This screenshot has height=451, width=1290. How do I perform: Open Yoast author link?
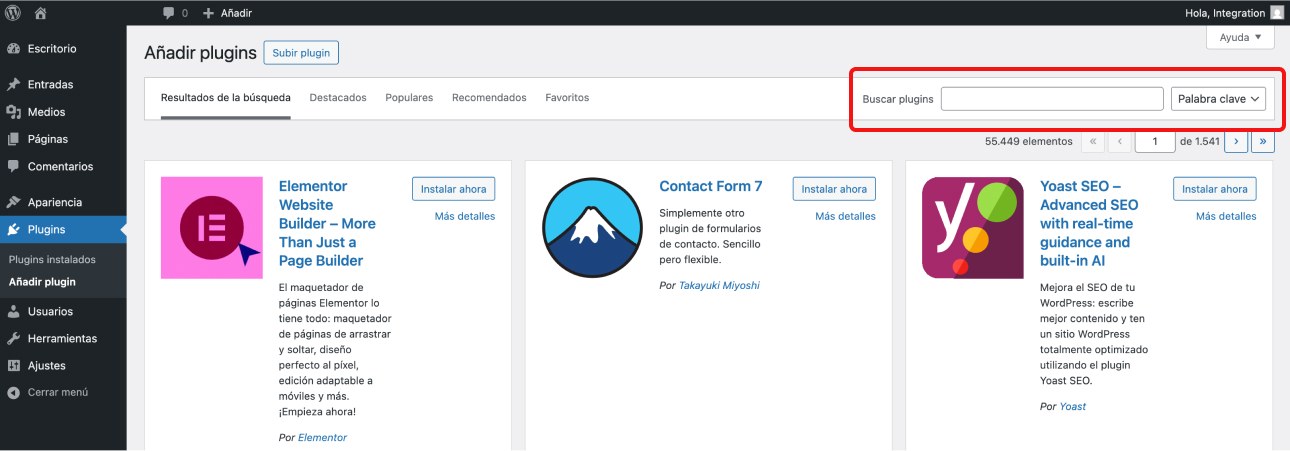1073,406
